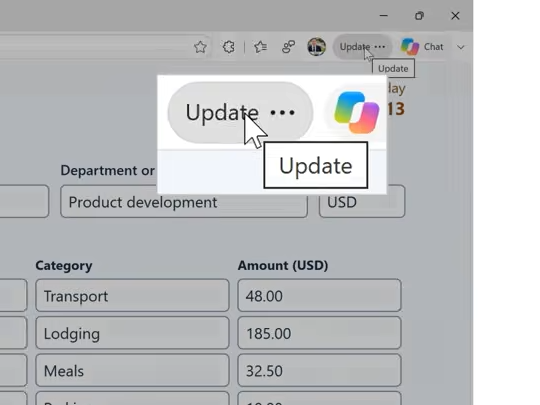The width and height of the screenshot is (540, 405).
Task: Click the favorites star icon in address bar
Action: [200, 47]
